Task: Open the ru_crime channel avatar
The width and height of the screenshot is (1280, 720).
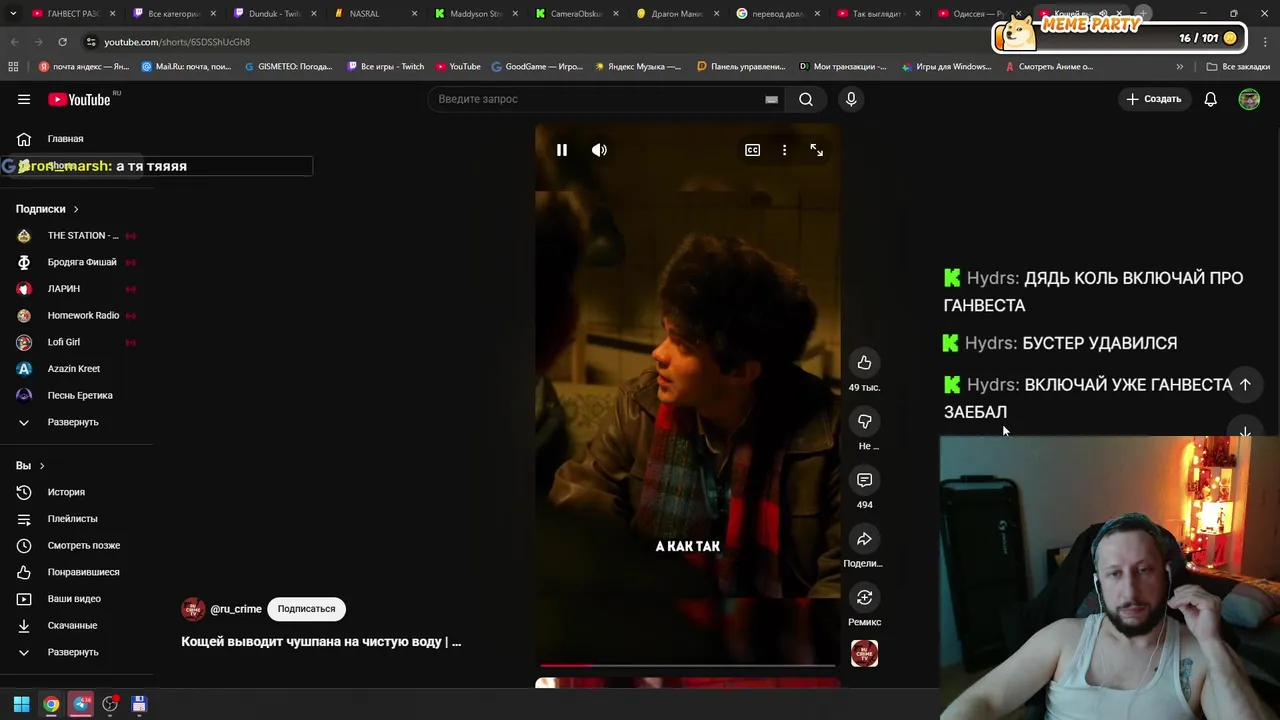Action: point(193,609)
